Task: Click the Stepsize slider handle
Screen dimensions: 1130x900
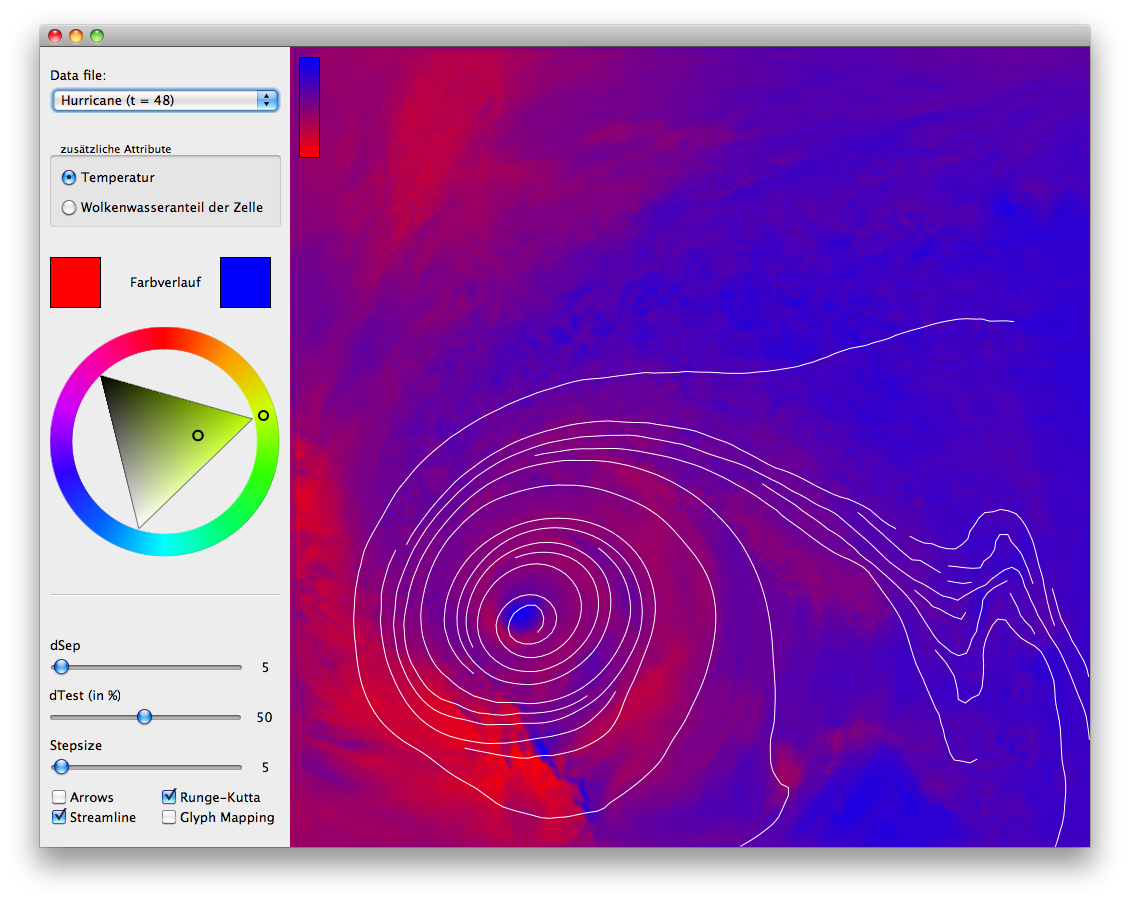Action: pyautogui.click(x=61, y=767)
